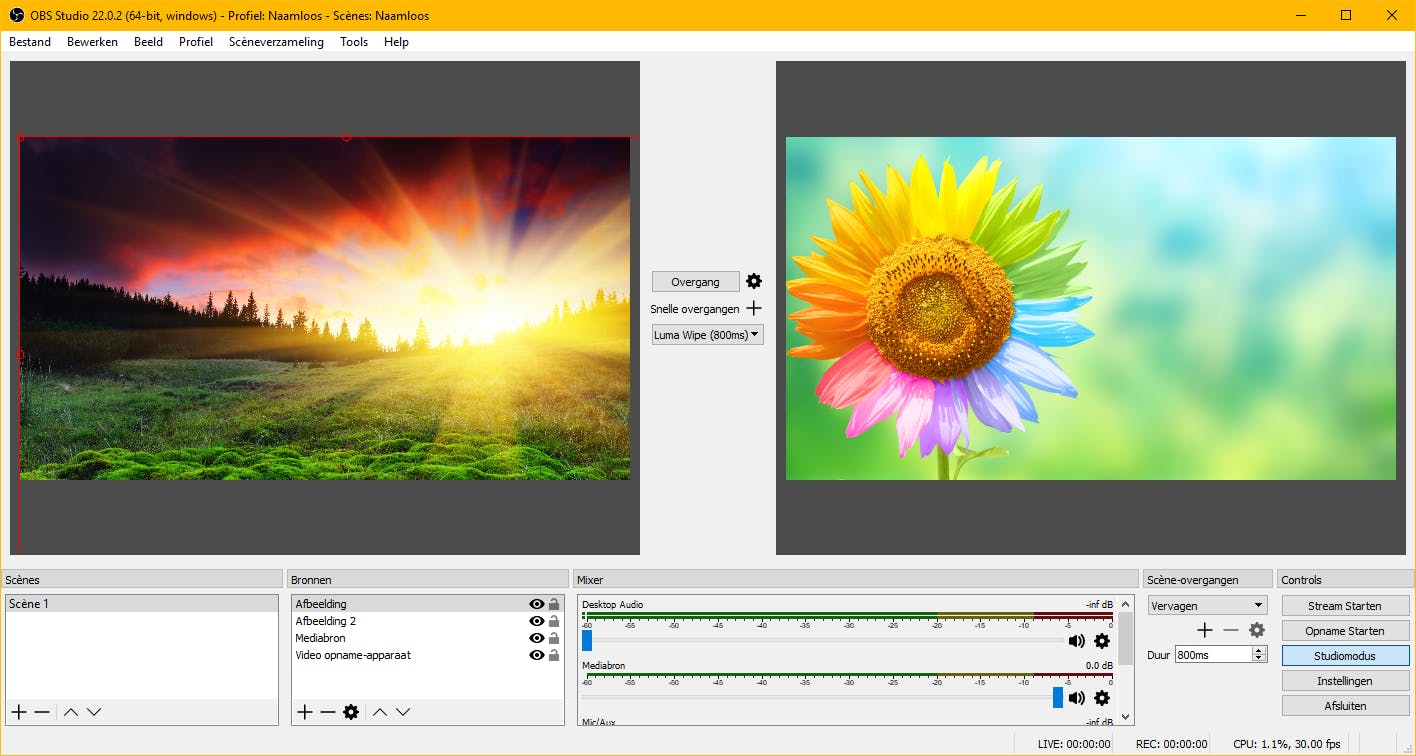The image size is (1416, 756).
Task: Add a quick transition with plus icon
Action: 754,309
